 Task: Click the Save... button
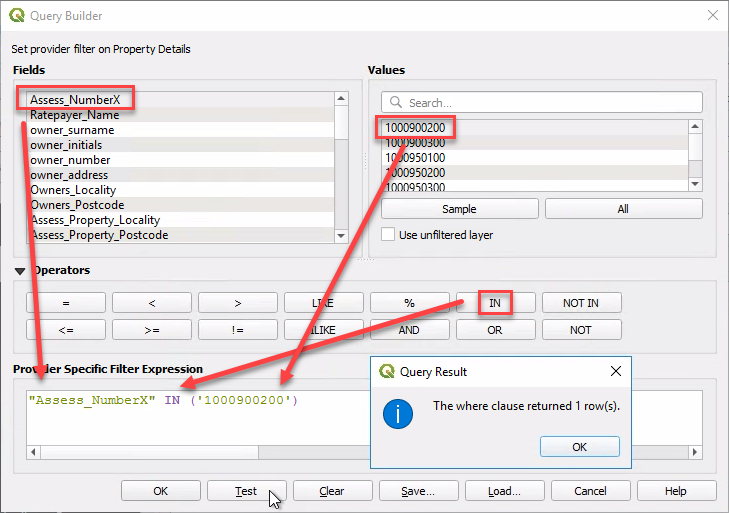coord(418,491)
